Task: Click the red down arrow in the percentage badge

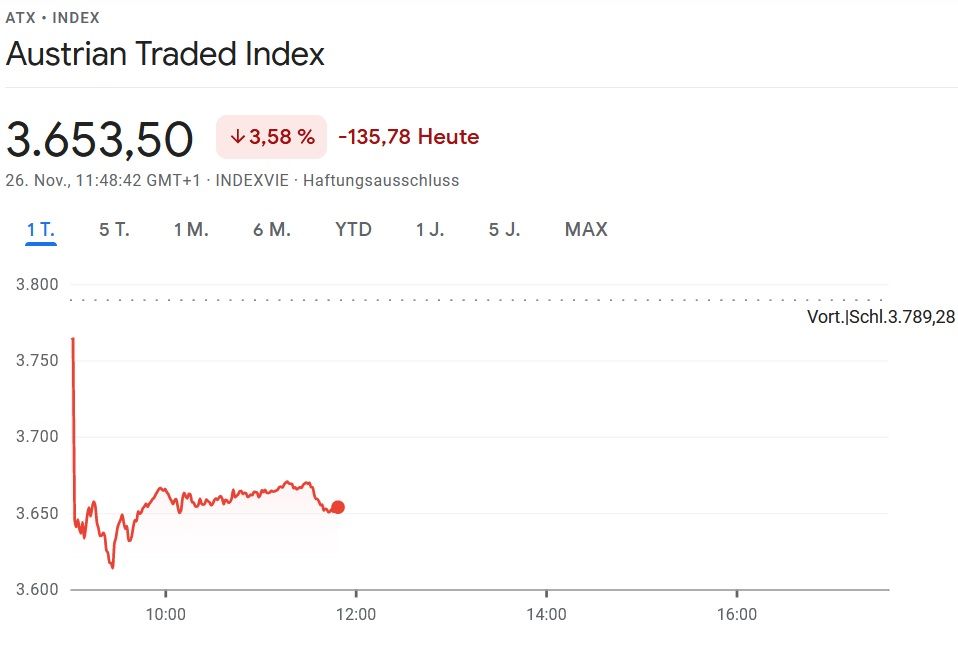Action: click(237, 137)
